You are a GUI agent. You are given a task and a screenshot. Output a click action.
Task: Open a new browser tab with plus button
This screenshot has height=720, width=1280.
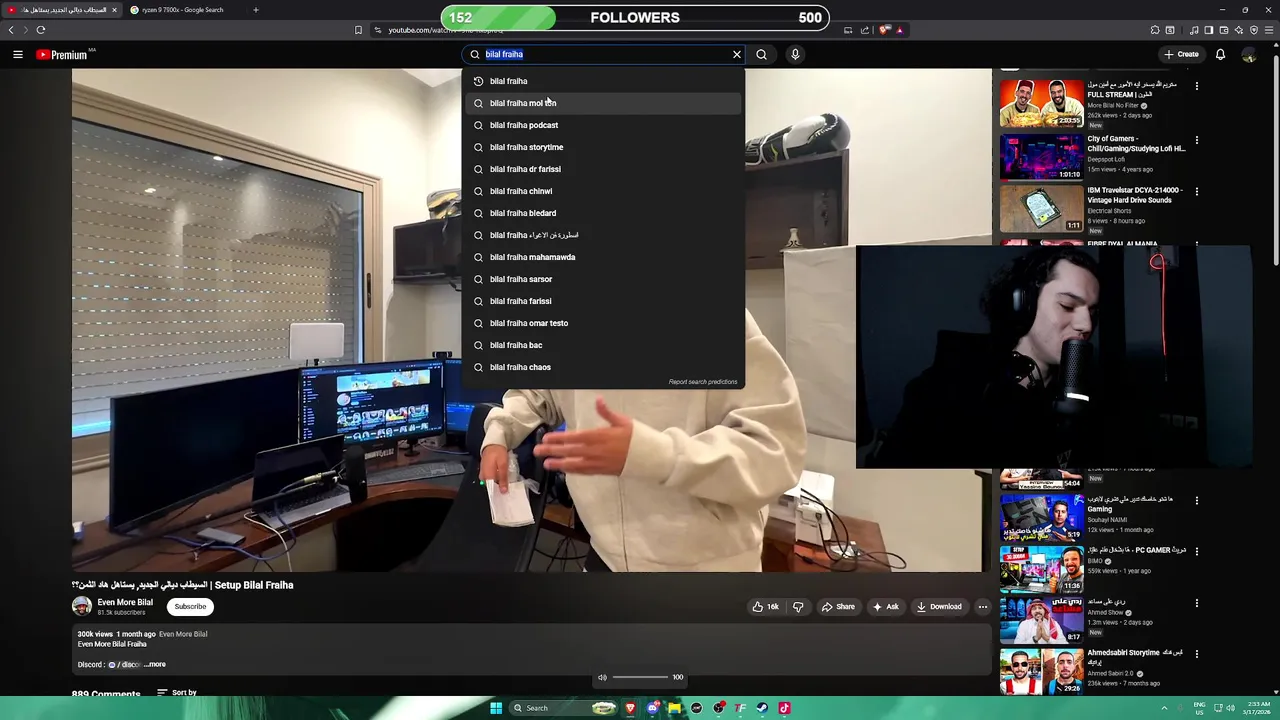[x=255, y=10]
